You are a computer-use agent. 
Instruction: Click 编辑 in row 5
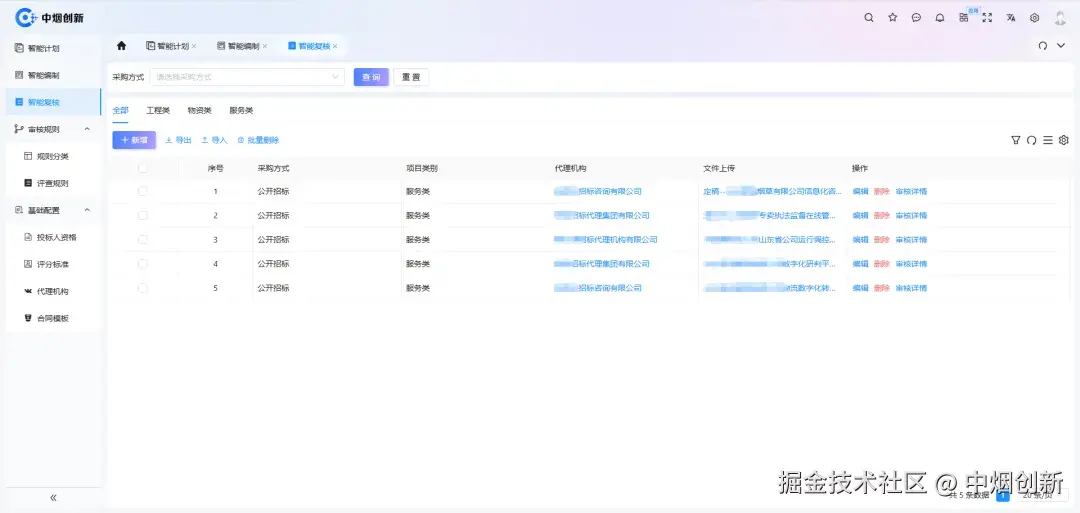tap(860, 288)
